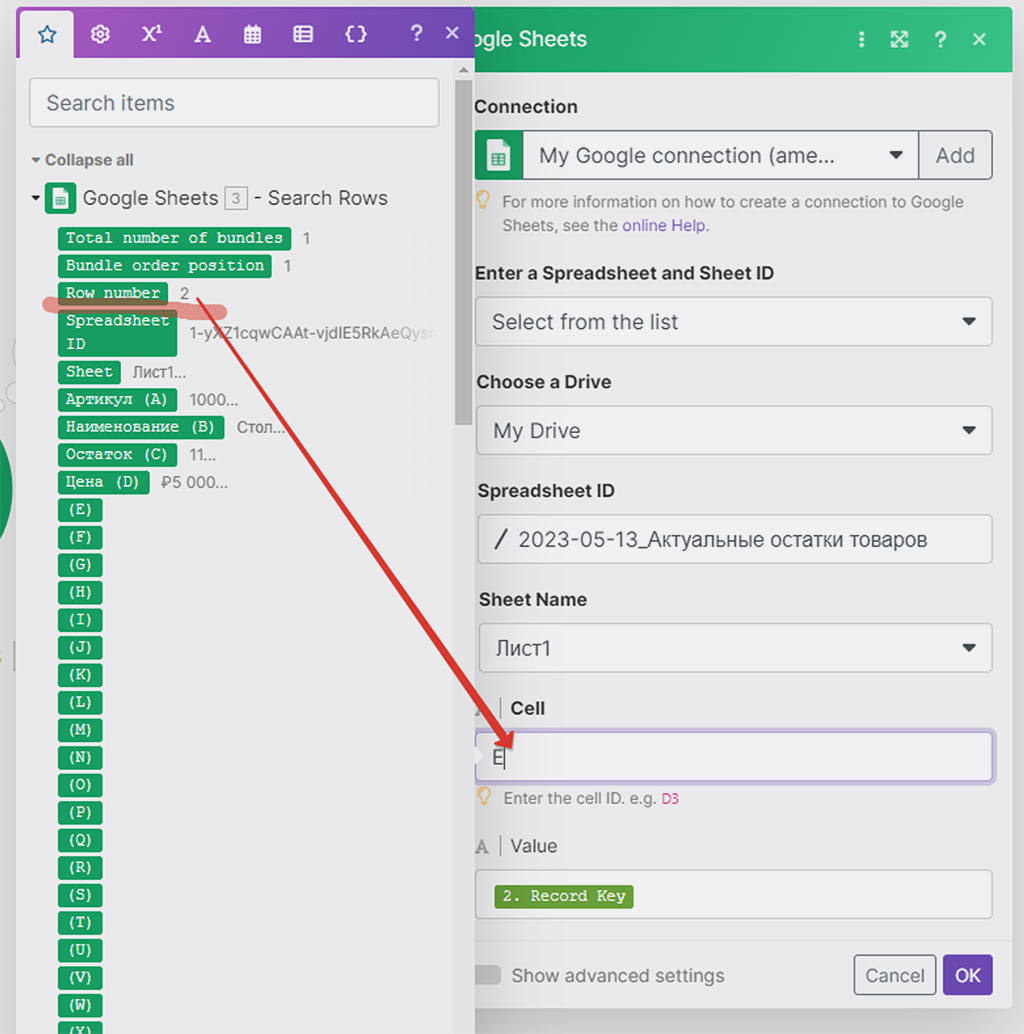The image size is (1024, 1034).
Task: Insert the (N) column item
Action: coord(80,758)
